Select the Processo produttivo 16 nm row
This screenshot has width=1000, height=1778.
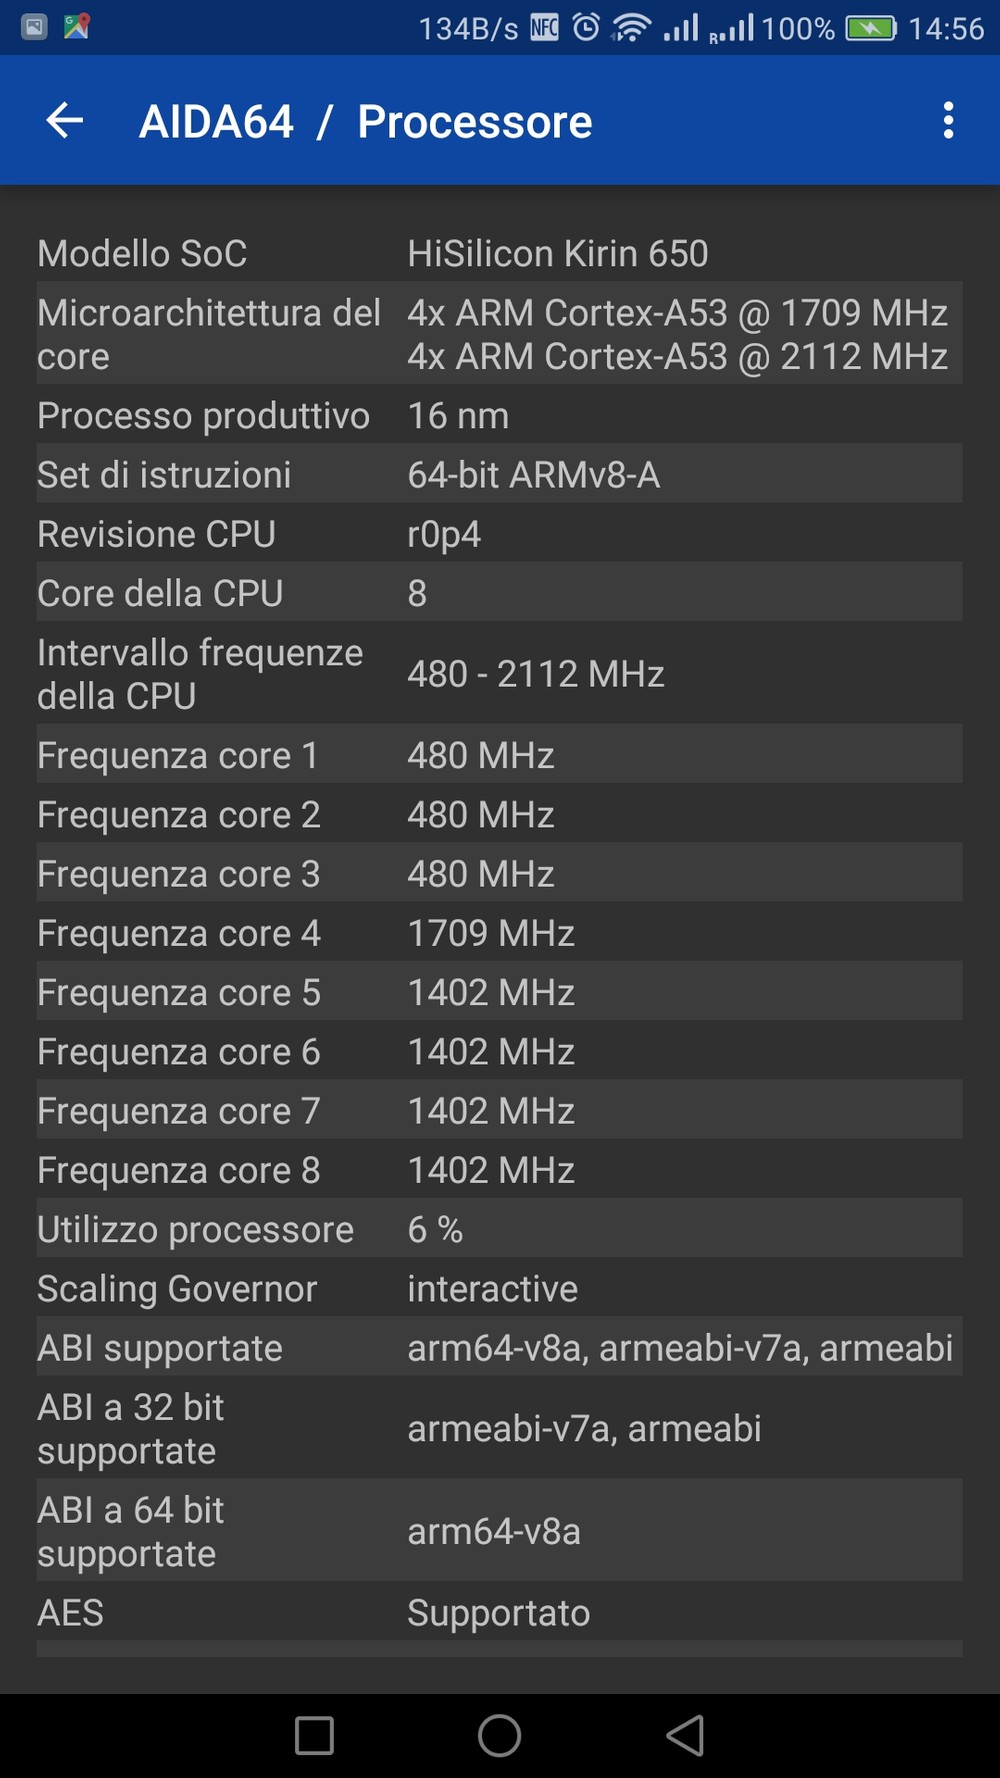tap(500, 415)
